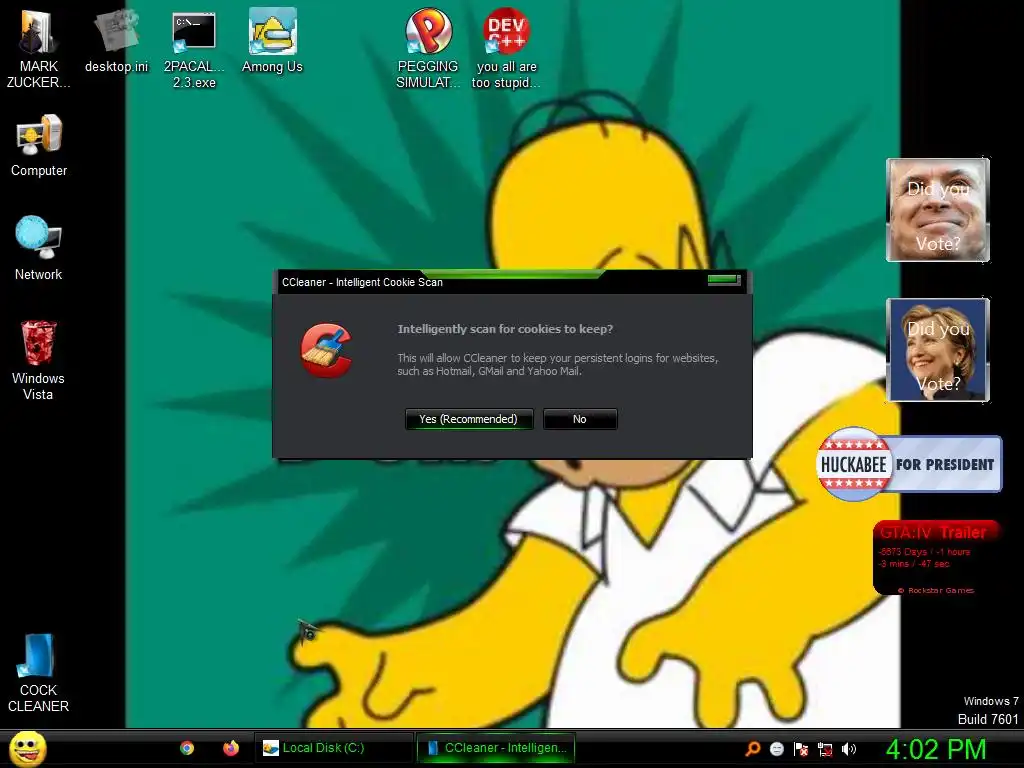Click the GTA:IV Trailer countdown gadget
This screenshot has width=1024, height=768.
(936, 557)
